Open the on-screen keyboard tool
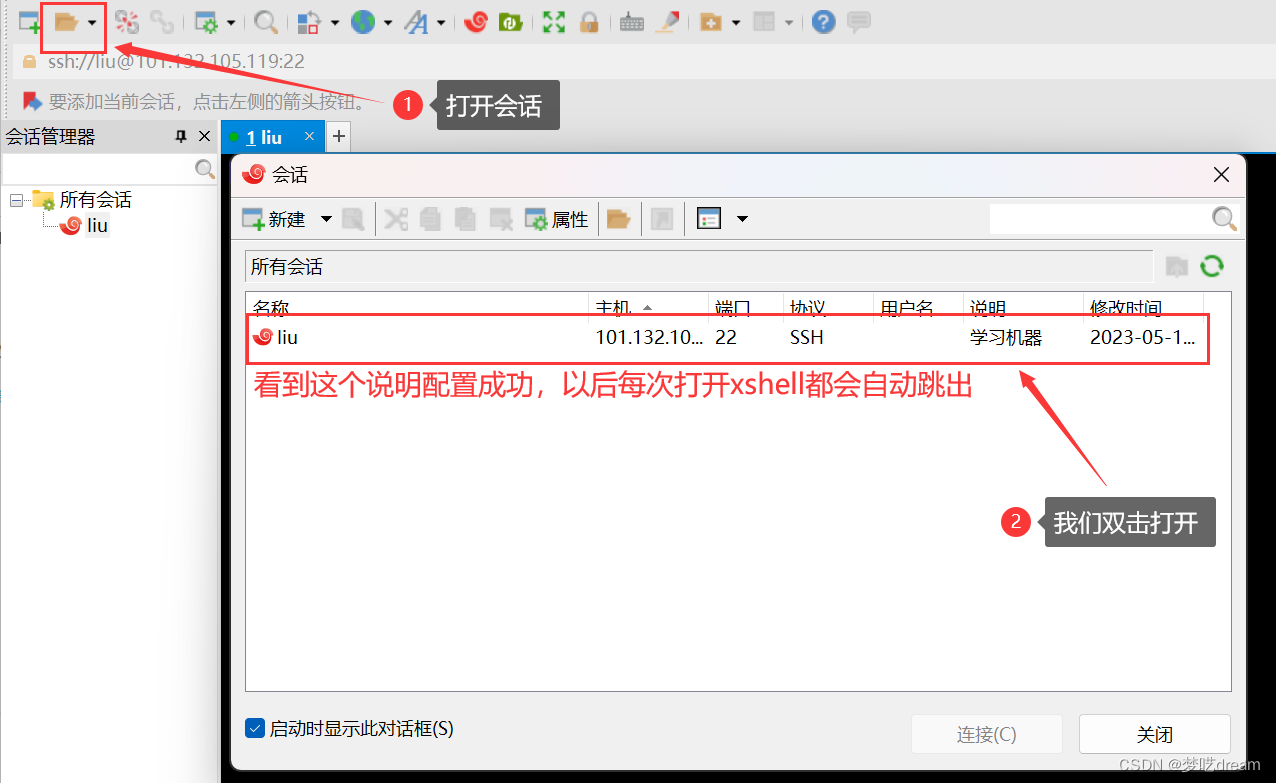 click(631, 22)
